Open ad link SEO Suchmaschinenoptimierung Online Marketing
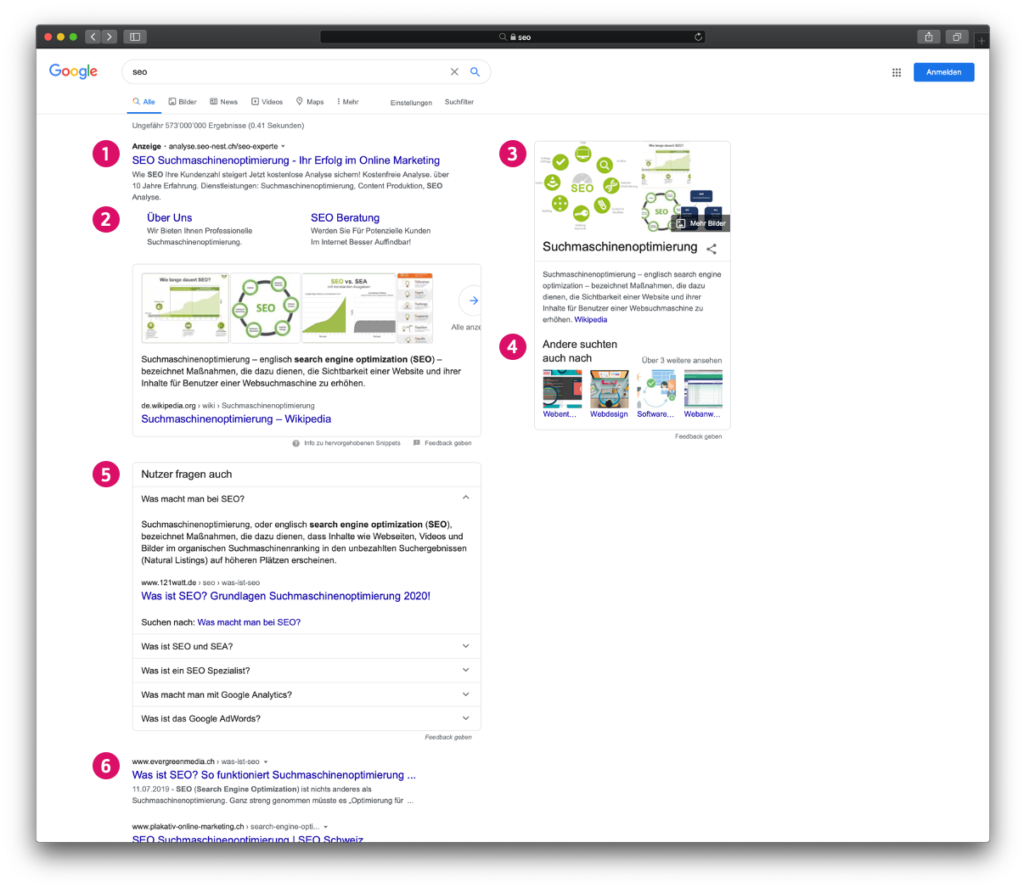 (x=285, y=161)
